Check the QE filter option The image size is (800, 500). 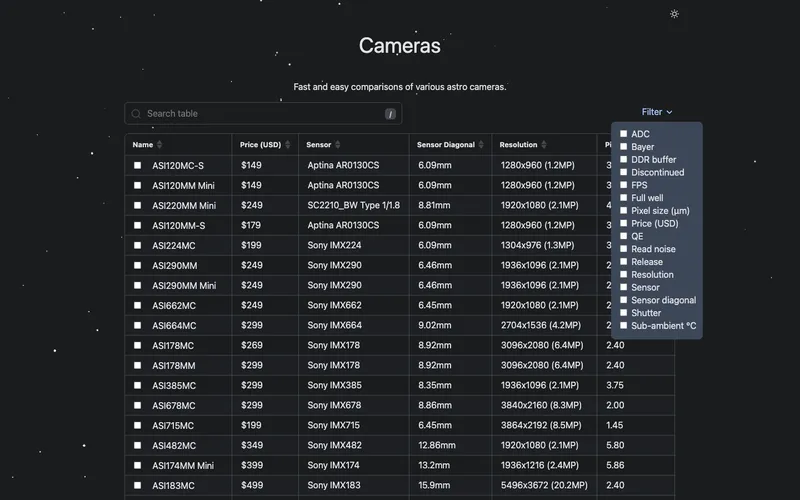point(623,236)
